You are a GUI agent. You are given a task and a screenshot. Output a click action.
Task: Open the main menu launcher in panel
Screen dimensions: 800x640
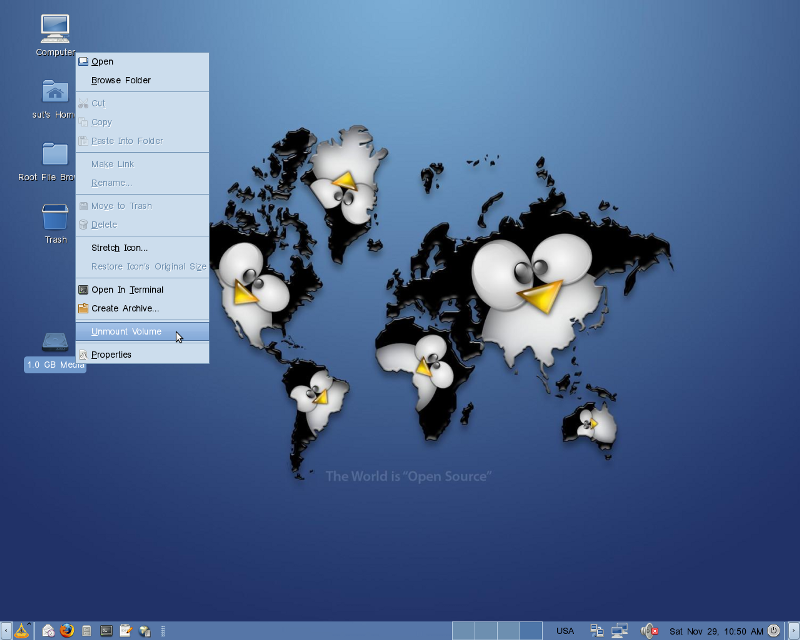click(x=21, y=631)
